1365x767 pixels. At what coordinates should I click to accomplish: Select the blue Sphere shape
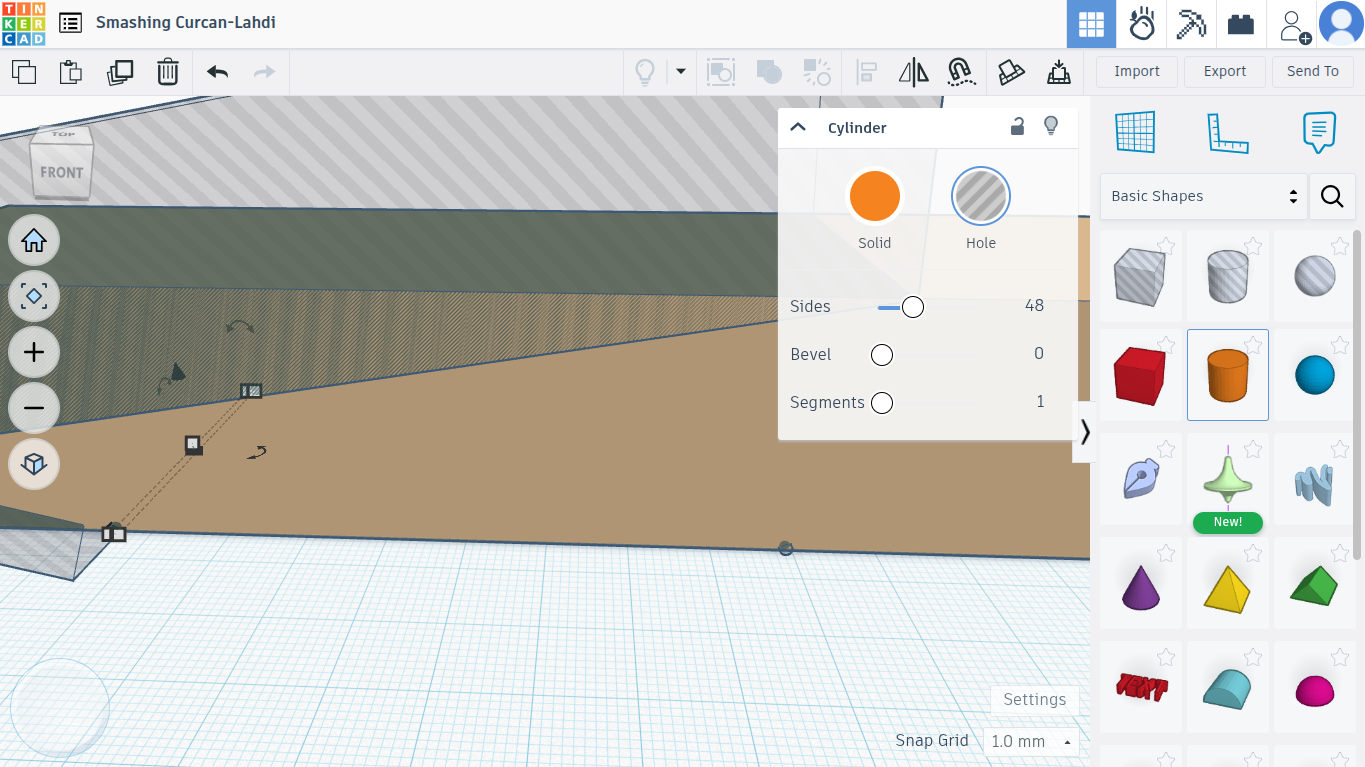(x=1314, y=376)
